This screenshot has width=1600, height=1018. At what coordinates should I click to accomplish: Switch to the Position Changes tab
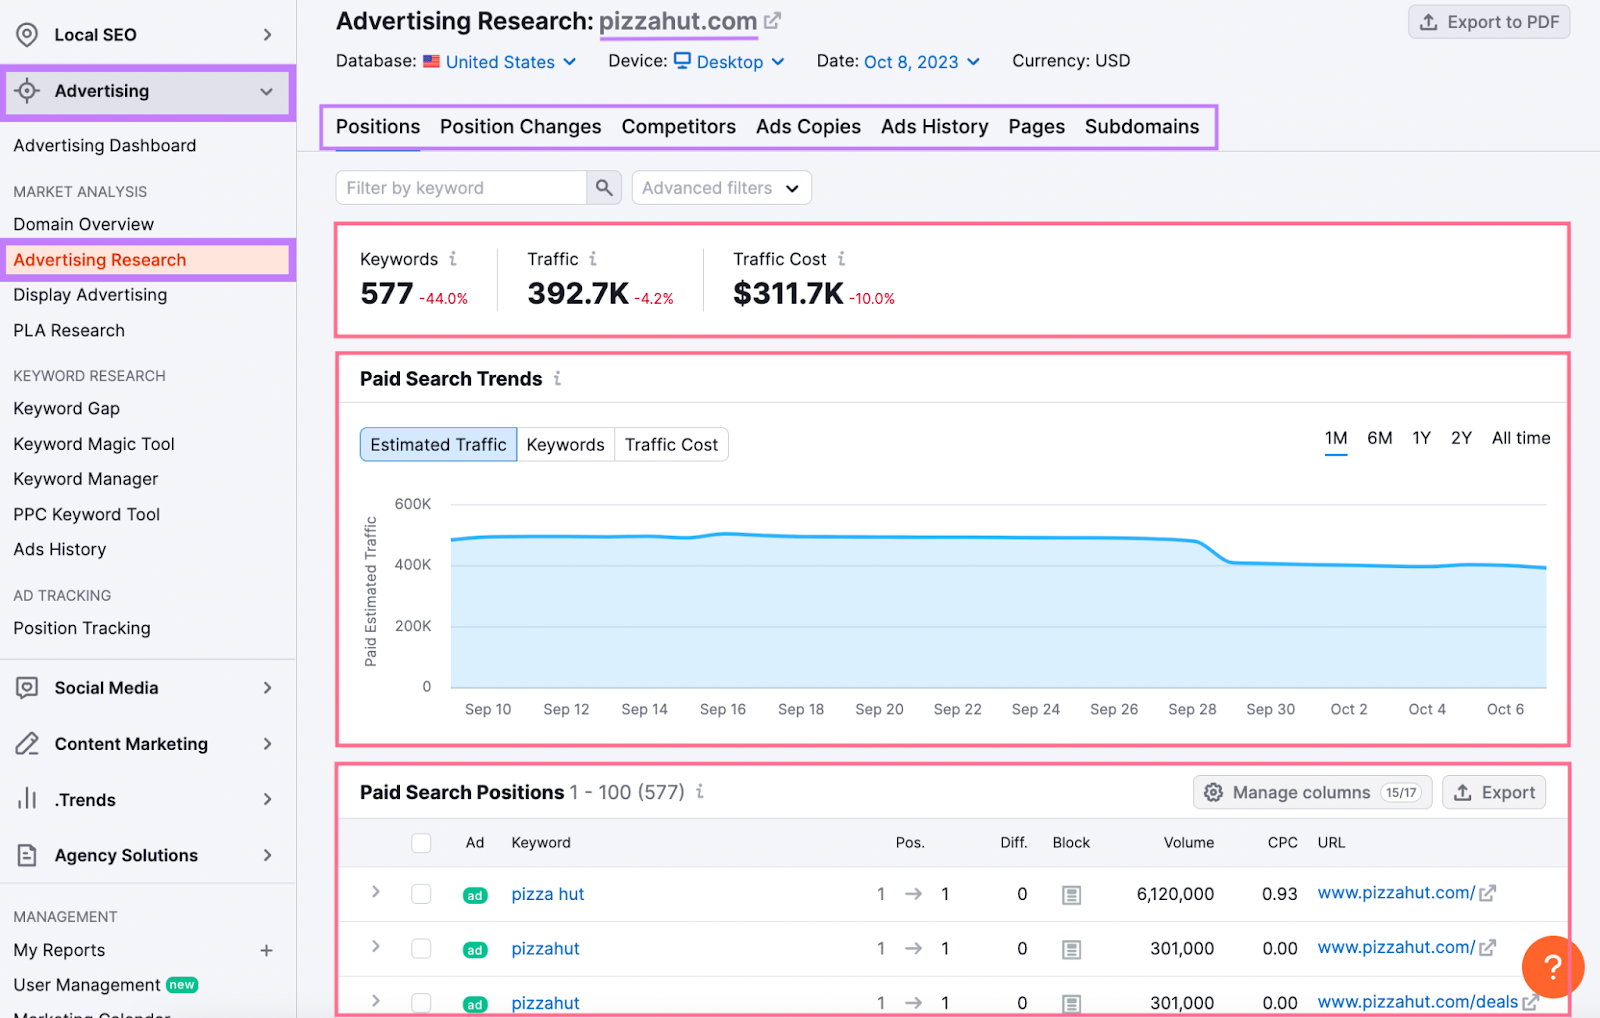coord(520,127)
